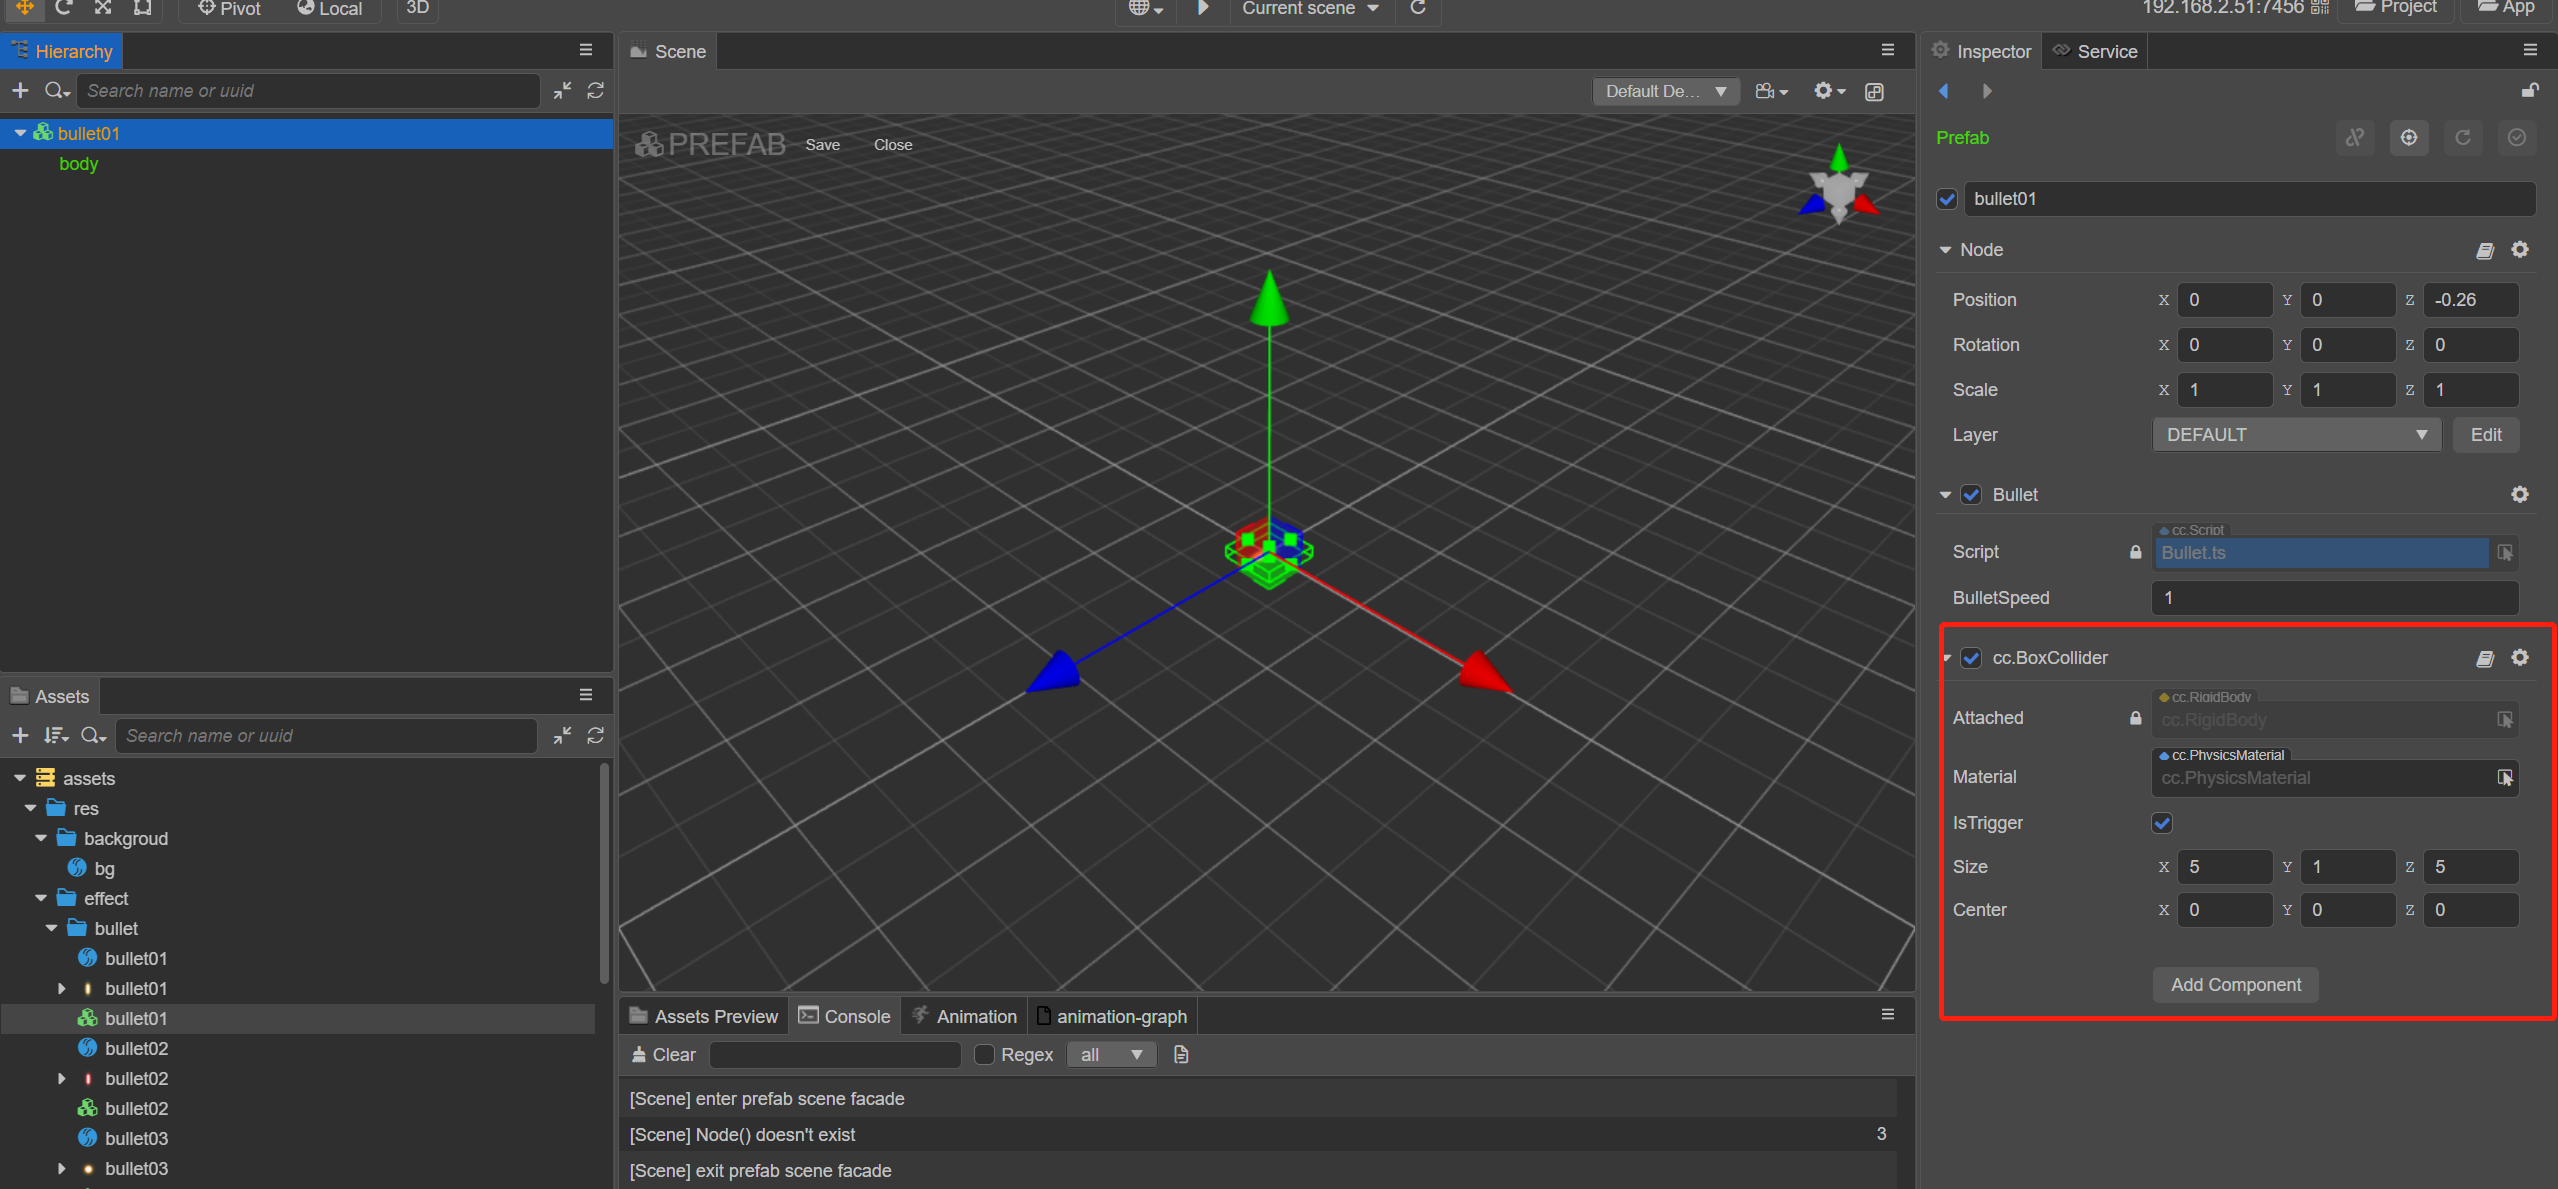Open the Console log file icon
This screenshot has height=1189, width=2558.
tap(1181, 1054)
